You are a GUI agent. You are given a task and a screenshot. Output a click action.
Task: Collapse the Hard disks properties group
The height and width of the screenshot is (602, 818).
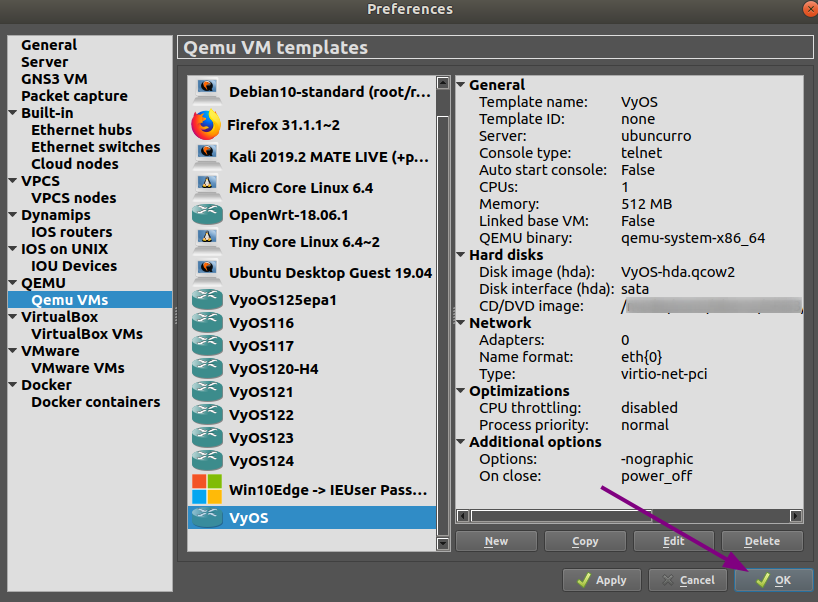pos(461,255)
